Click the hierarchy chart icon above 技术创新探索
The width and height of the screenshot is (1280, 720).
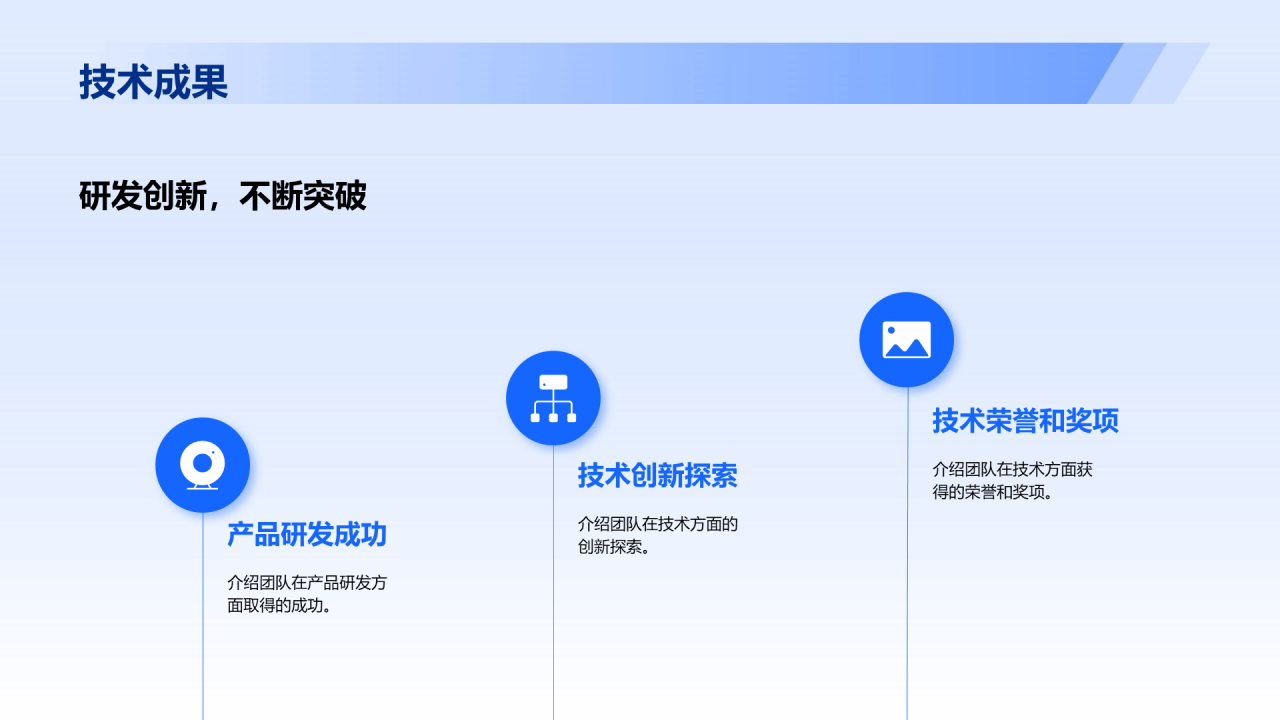point(553,398)
